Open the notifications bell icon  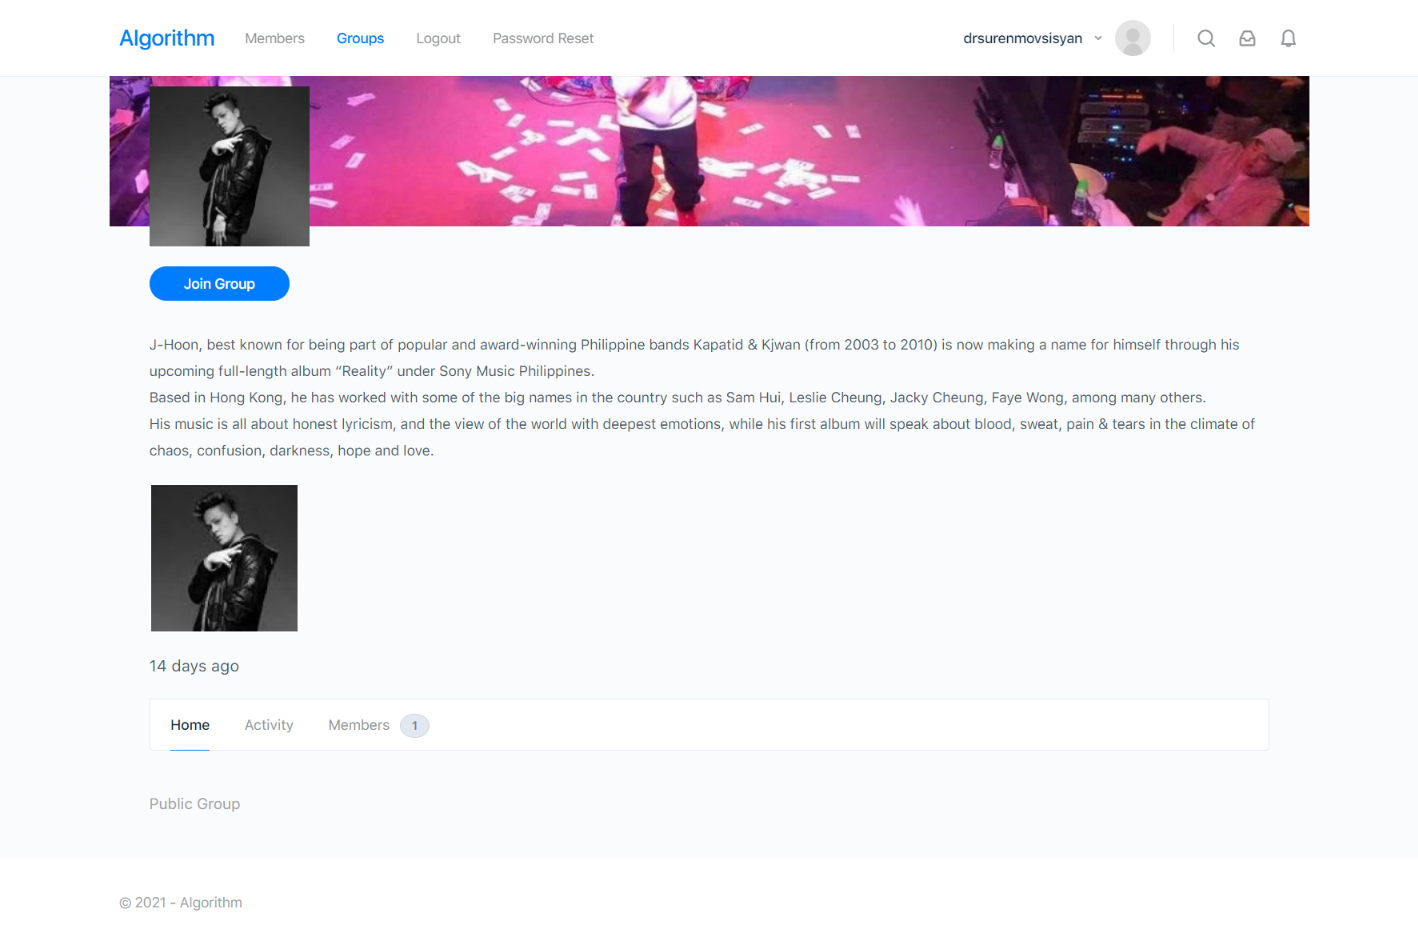(1288, 38)
